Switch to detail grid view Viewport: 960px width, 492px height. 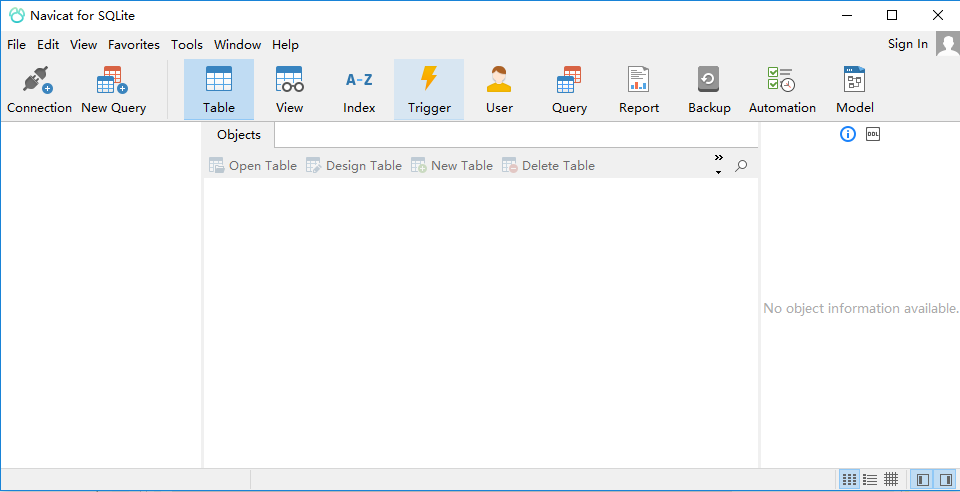coord(891,479)
